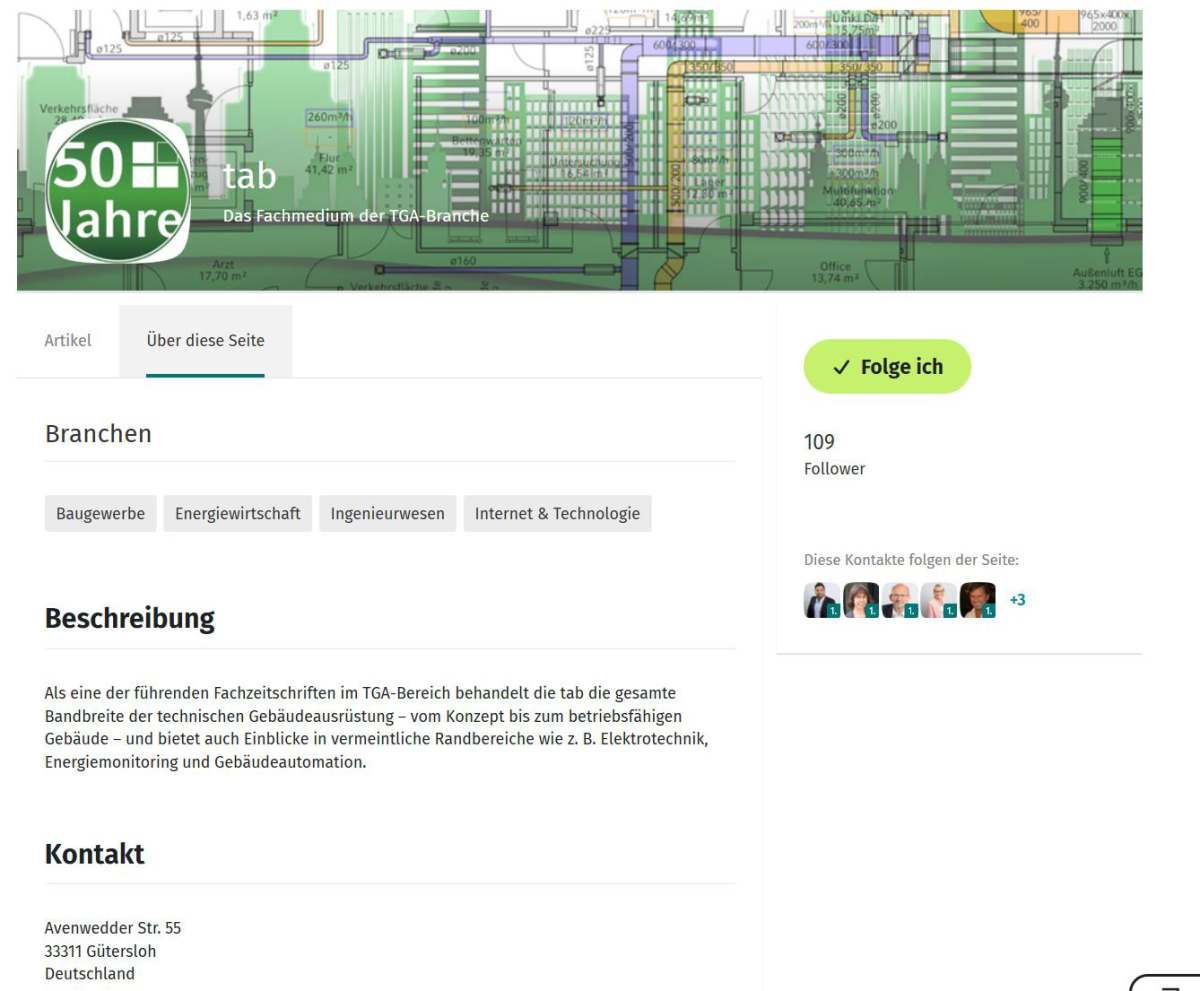The image size is (1200, 991).
Task: Toggle the Folge ich follow button
Action: point(887,367)
